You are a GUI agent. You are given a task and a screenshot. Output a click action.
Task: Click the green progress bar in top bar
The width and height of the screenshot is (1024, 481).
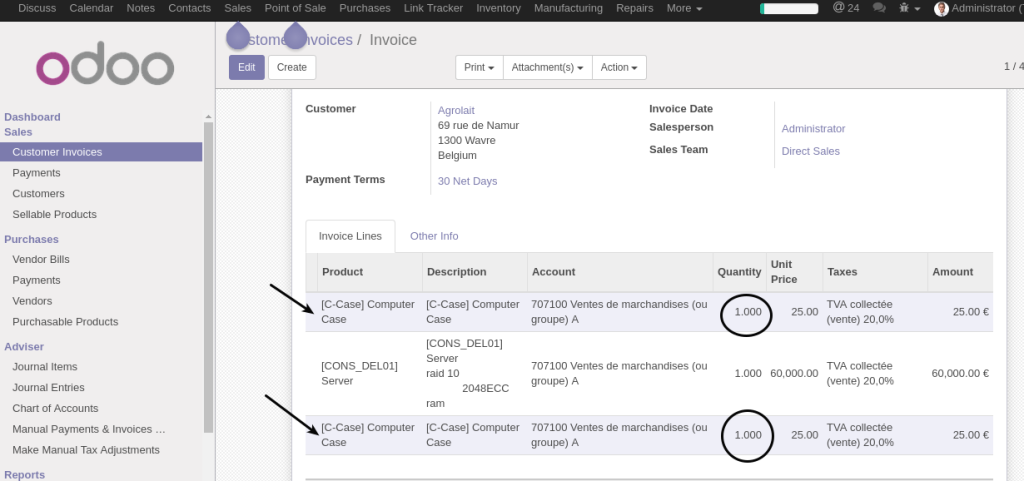pyautogui.click(x=789, y=8)
